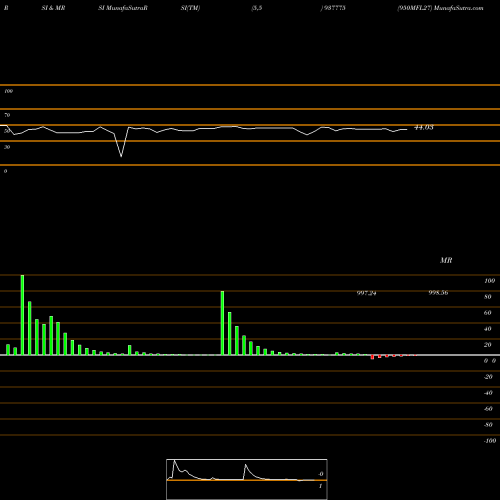Click the 'SI(TM)' header text
Screen dimensions: 500x500
pos(190,8)
